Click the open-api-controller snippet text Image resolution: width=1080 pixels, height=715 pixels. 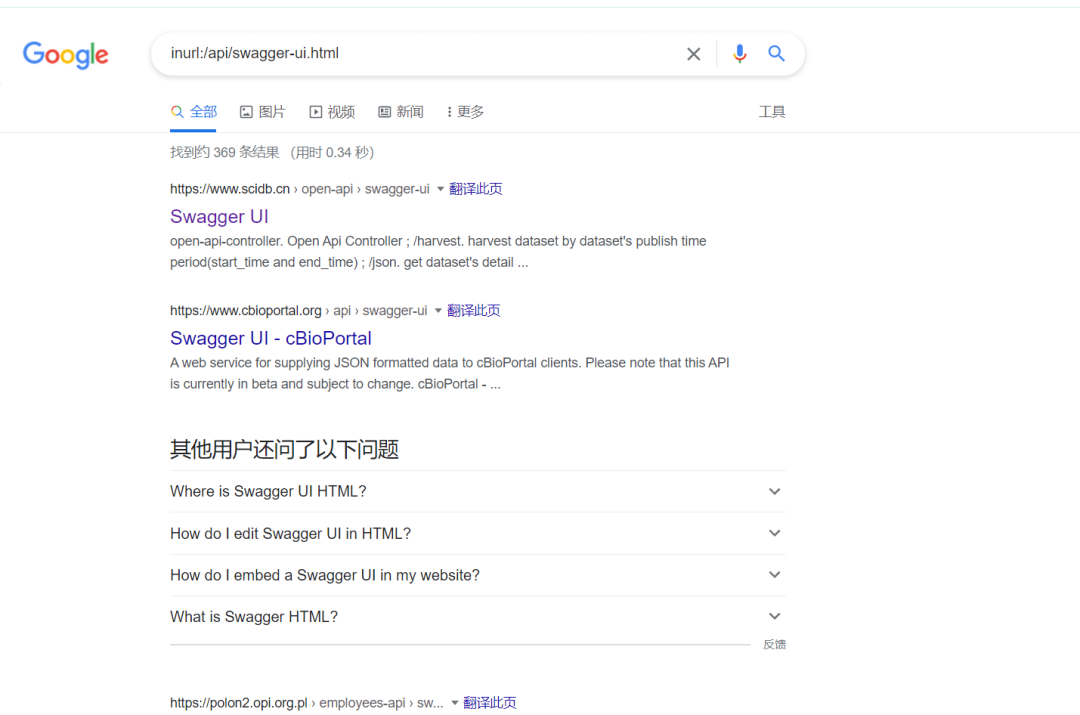click(x=438, y=251)
